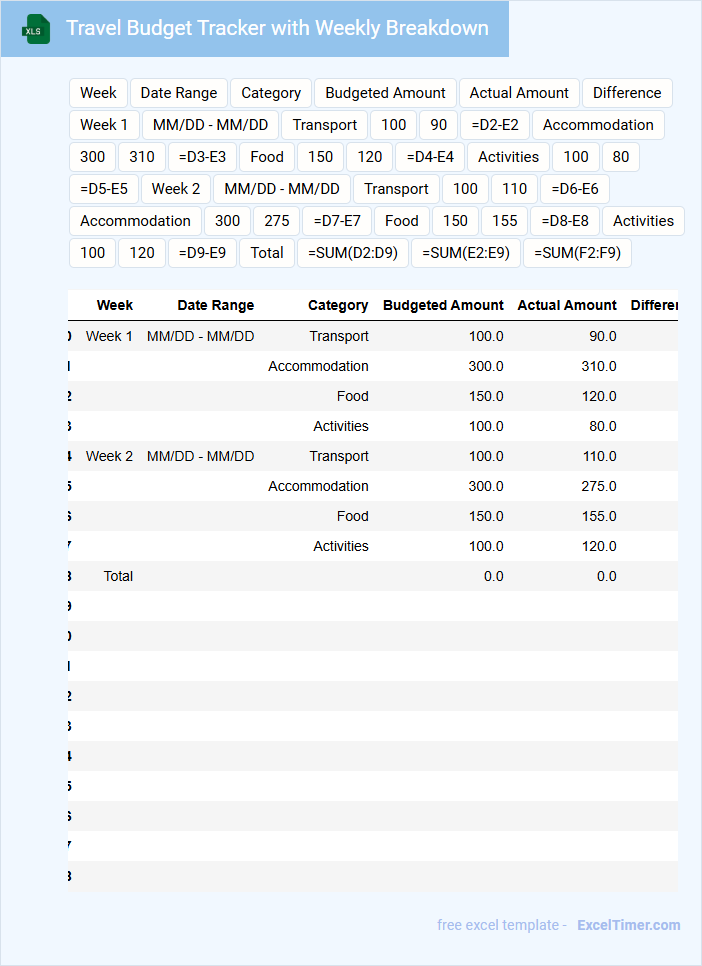Click the Travel Budget Tracker title

click(277, 28)
